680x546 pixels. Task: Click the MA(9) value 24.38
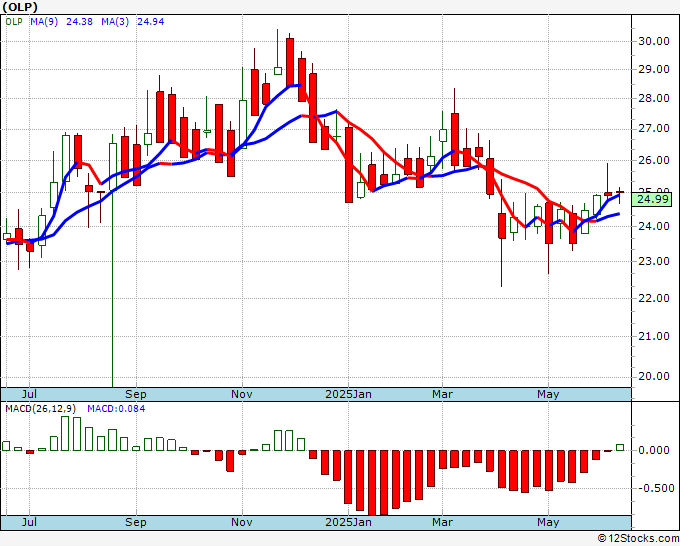79,22
